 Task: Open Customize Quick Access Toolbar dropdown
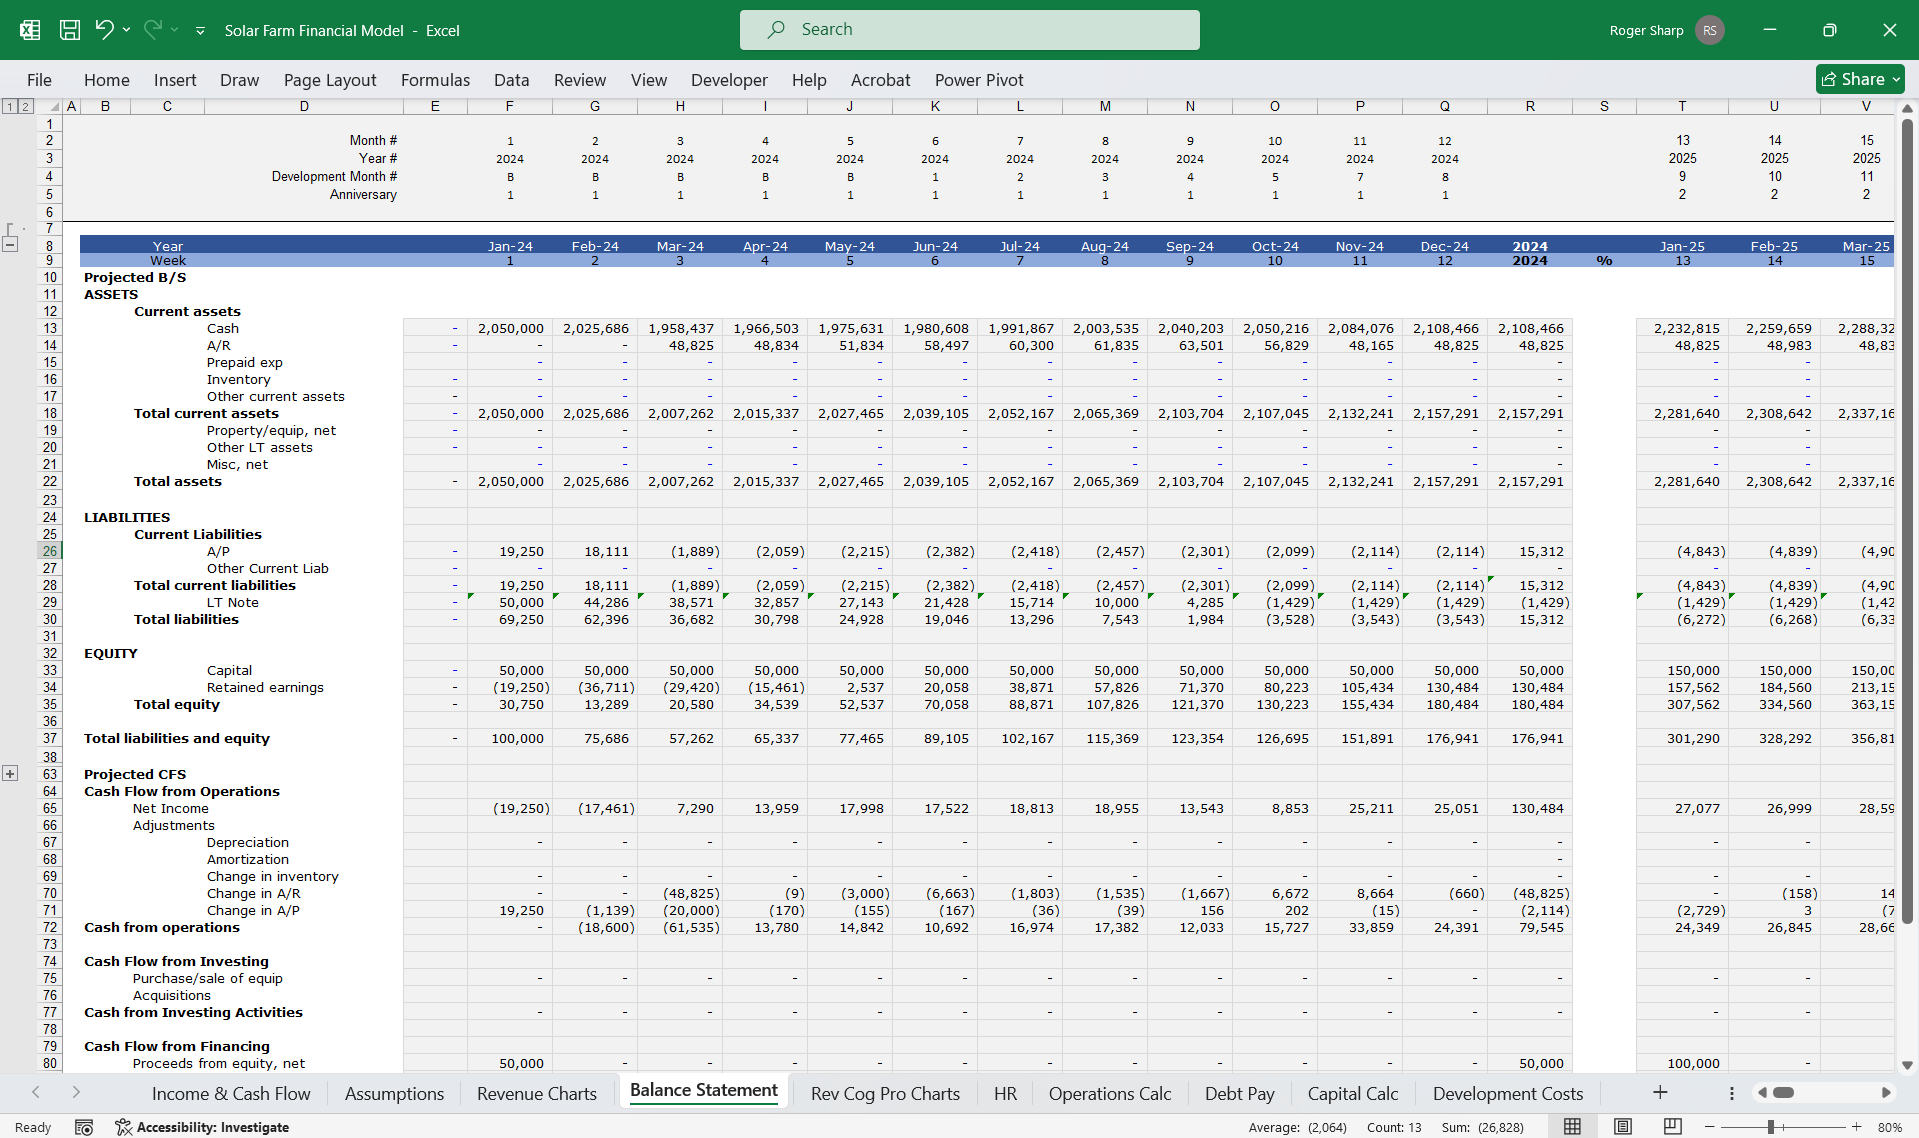(200, 31)
